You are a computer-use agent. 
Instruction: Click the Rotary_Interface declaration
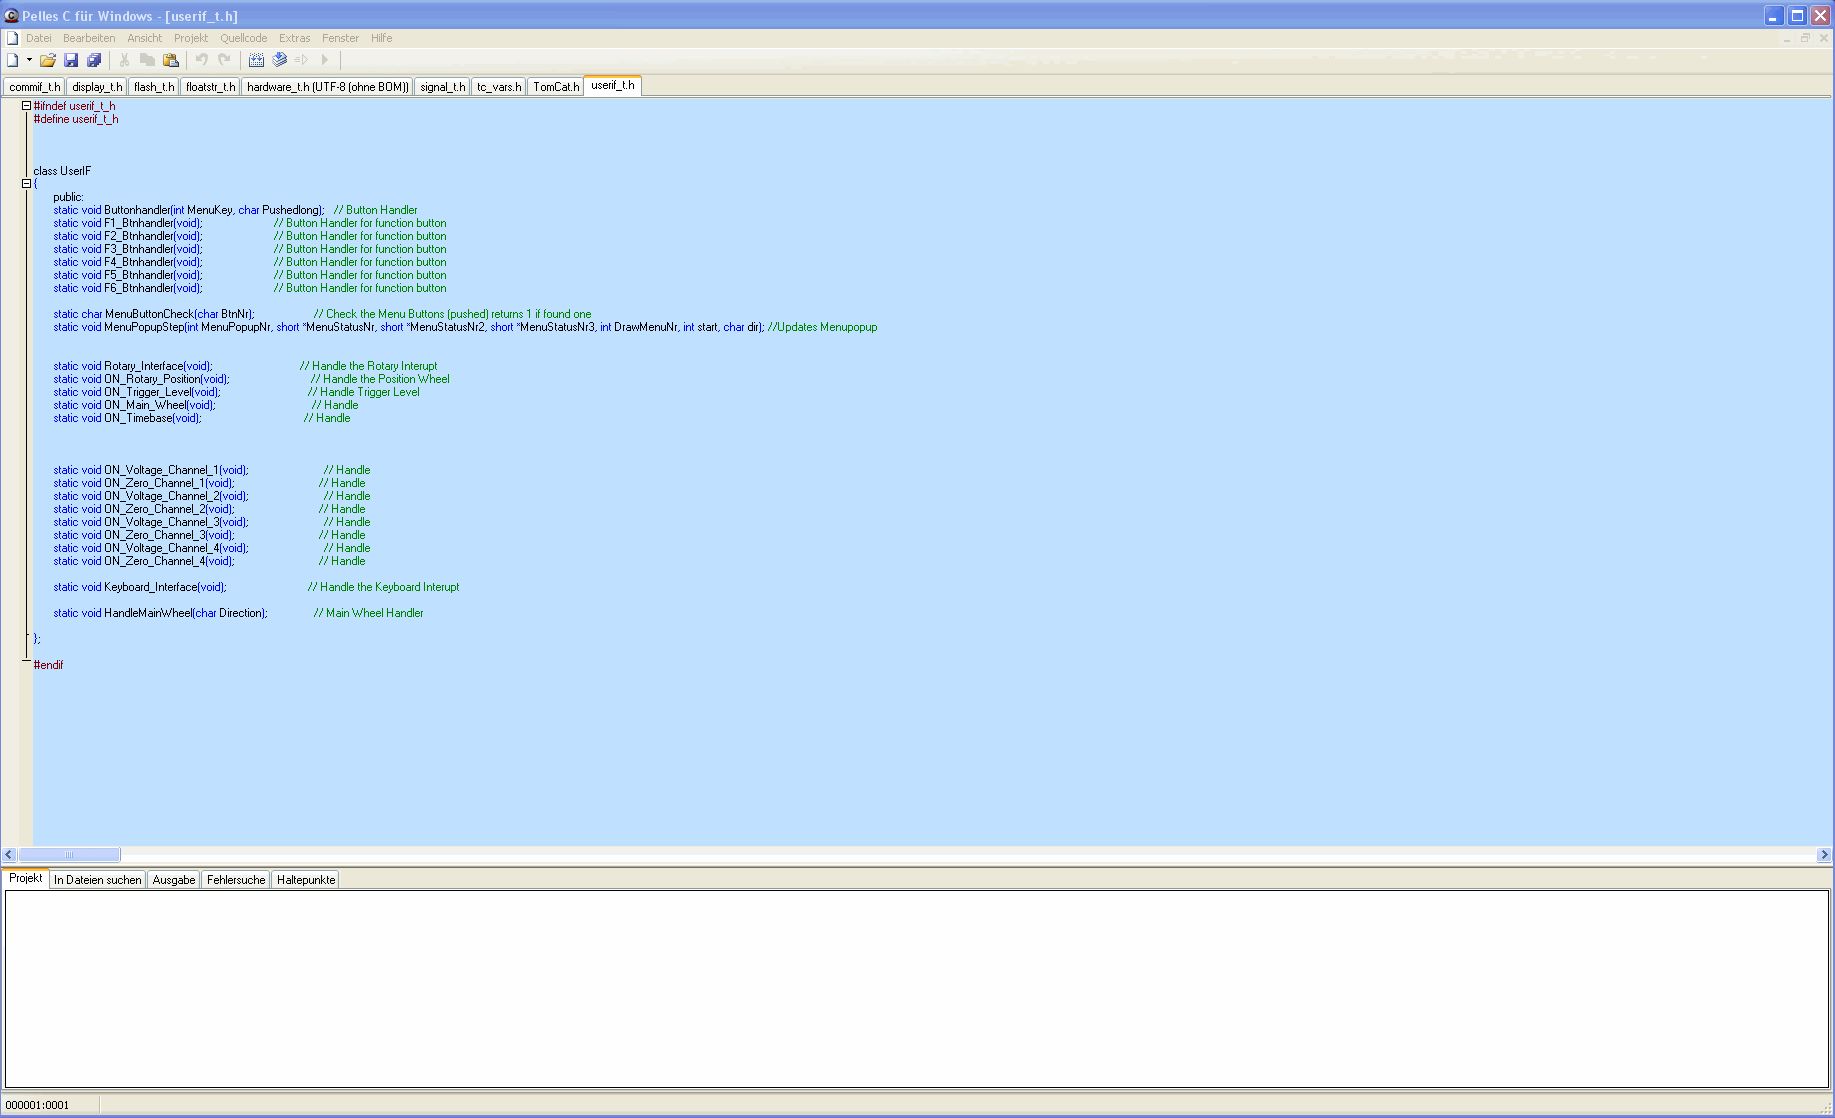(133, 366)
